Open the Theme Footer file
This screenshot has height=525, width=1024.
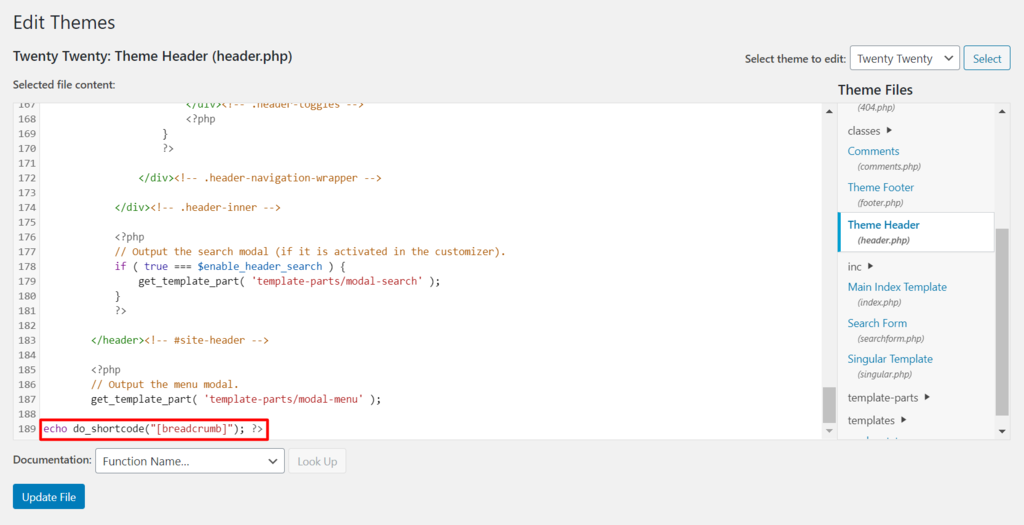[x=880, y=187]
